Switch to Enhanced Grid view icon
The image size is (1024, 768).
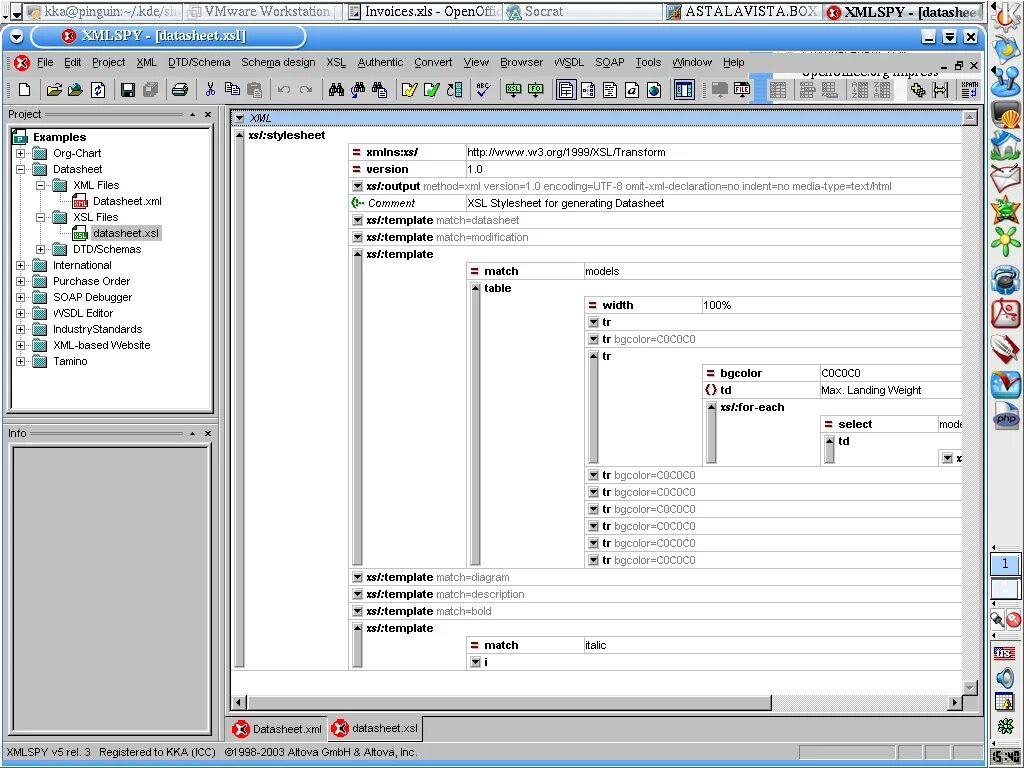[x=566, y=90]
